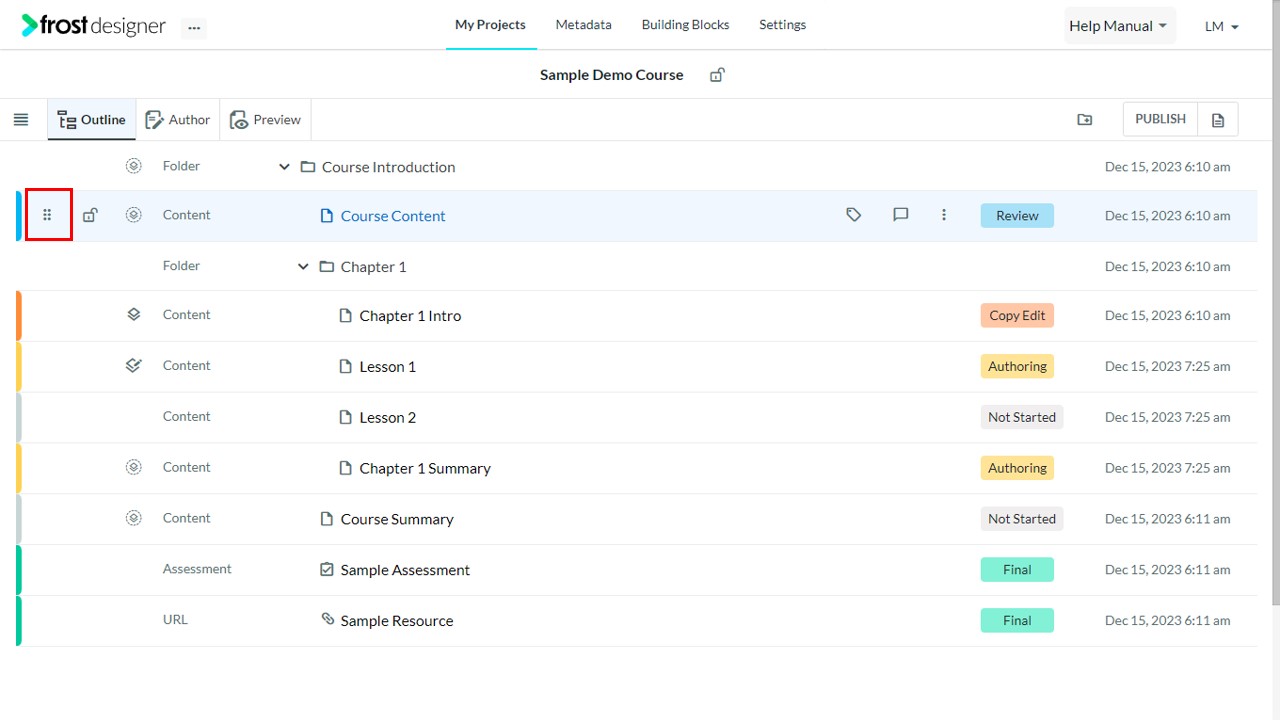Click the document icon right of Publish
This screenshot has width=1280, height=720.
(1218, 120)
